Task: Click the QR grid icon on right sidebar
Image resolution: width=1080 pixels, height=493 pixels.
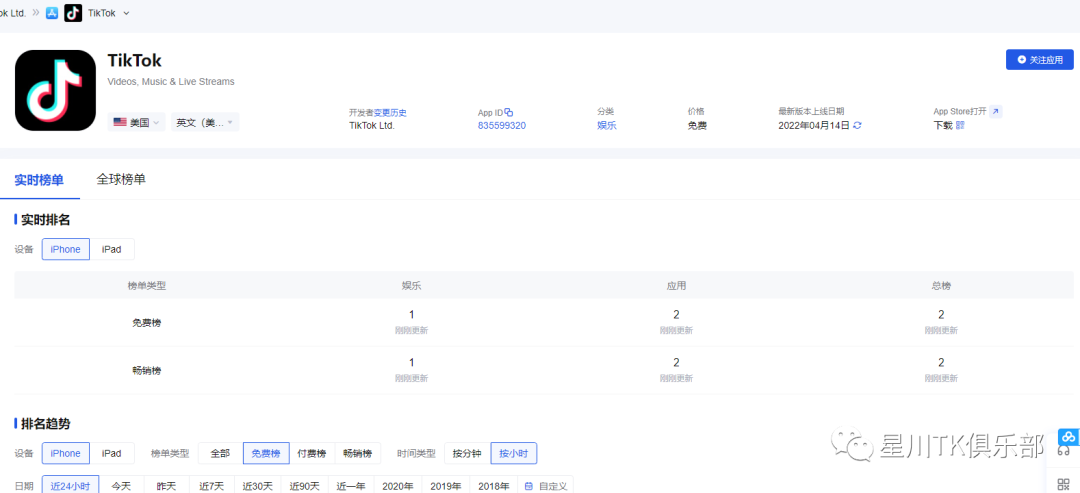Action: 1065,484
